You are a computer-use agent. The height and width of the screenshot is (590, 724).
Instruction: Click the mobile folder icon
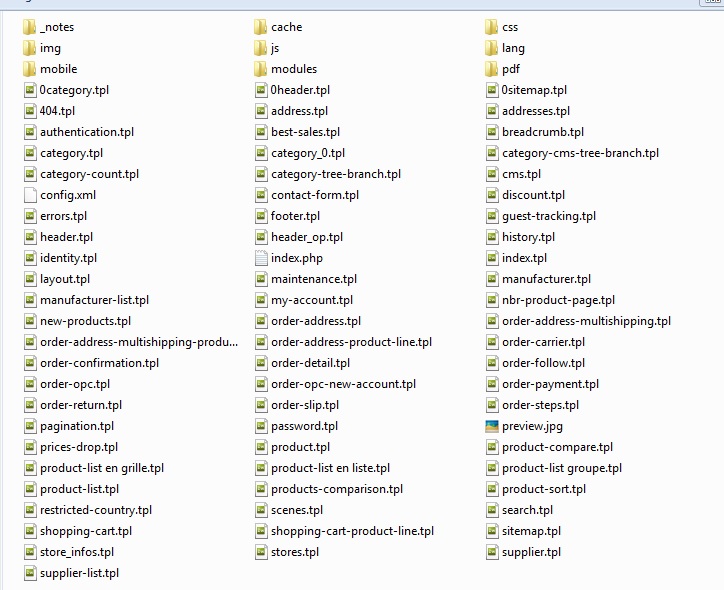(x=30, y=69)
